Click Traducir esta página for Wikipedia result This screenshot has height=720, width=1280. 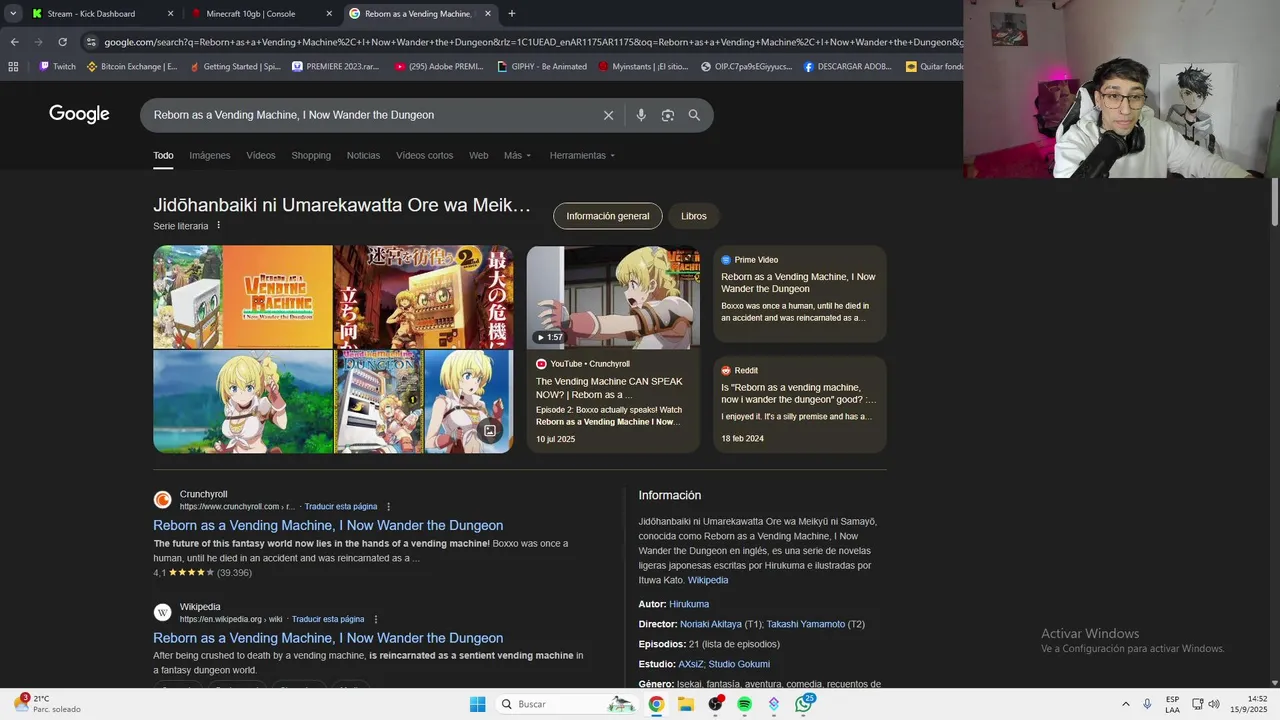(328, 619)
